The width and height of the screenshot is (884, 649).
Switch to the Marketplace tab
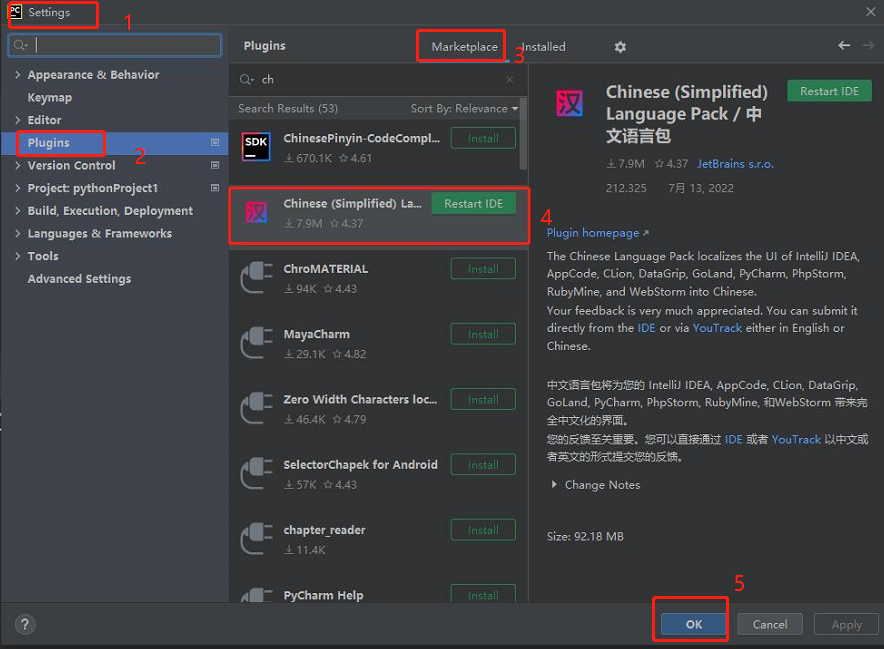point(464,47)
